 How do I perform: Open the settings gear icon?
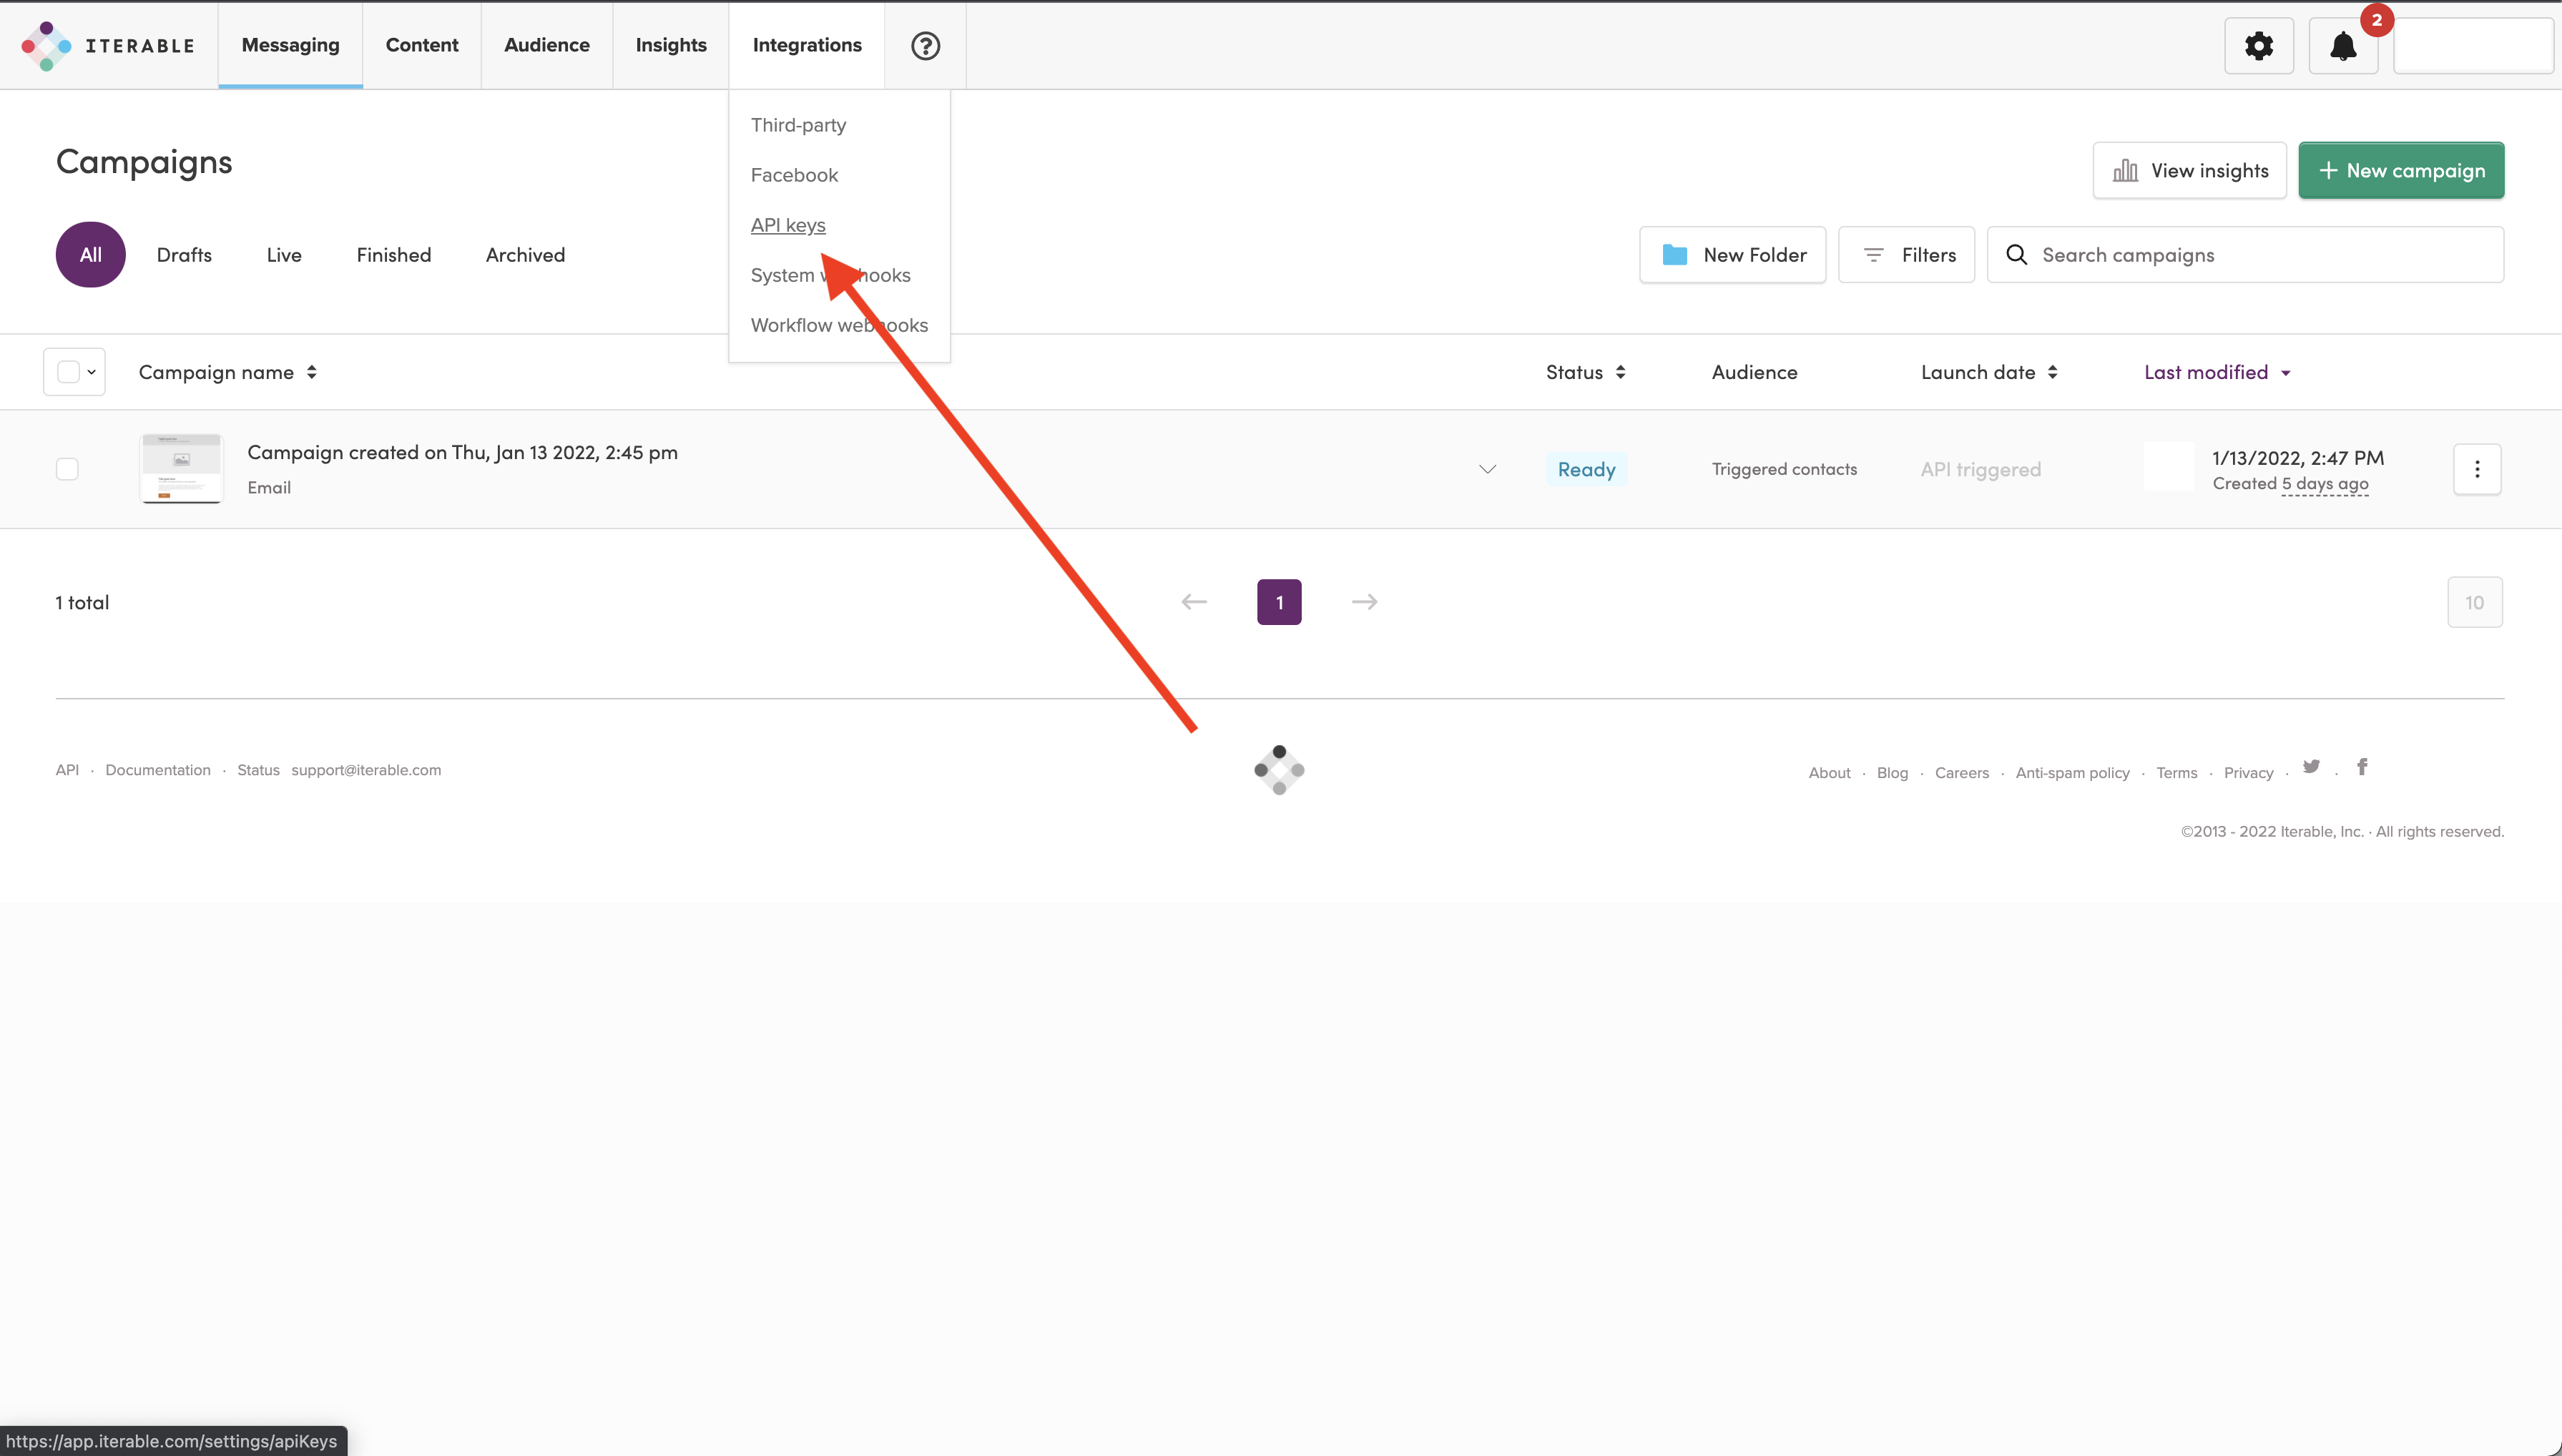2258,46
